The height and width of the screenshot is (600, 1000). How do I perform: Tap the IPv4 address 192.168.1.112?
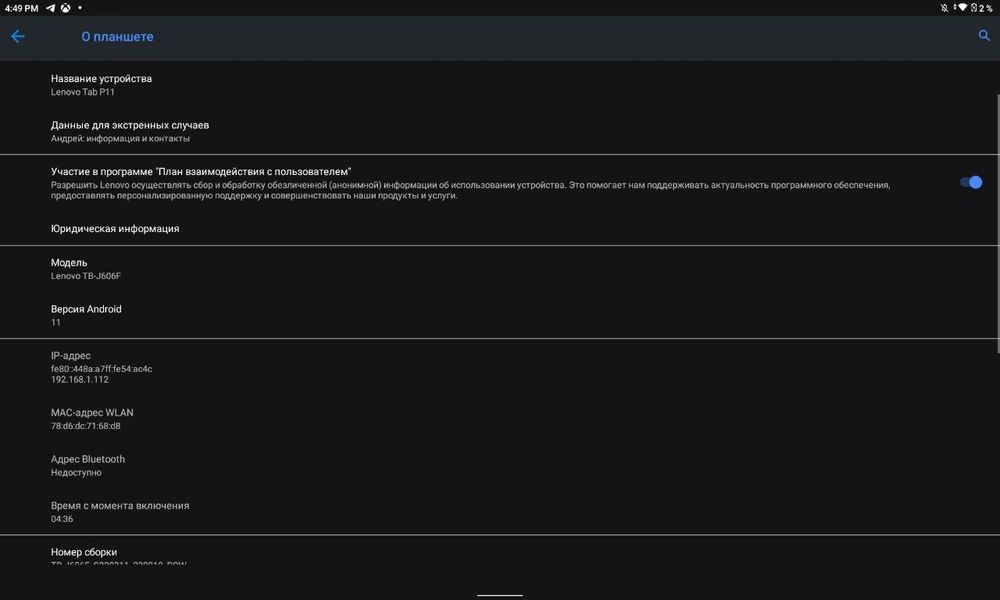coord(80,379)
